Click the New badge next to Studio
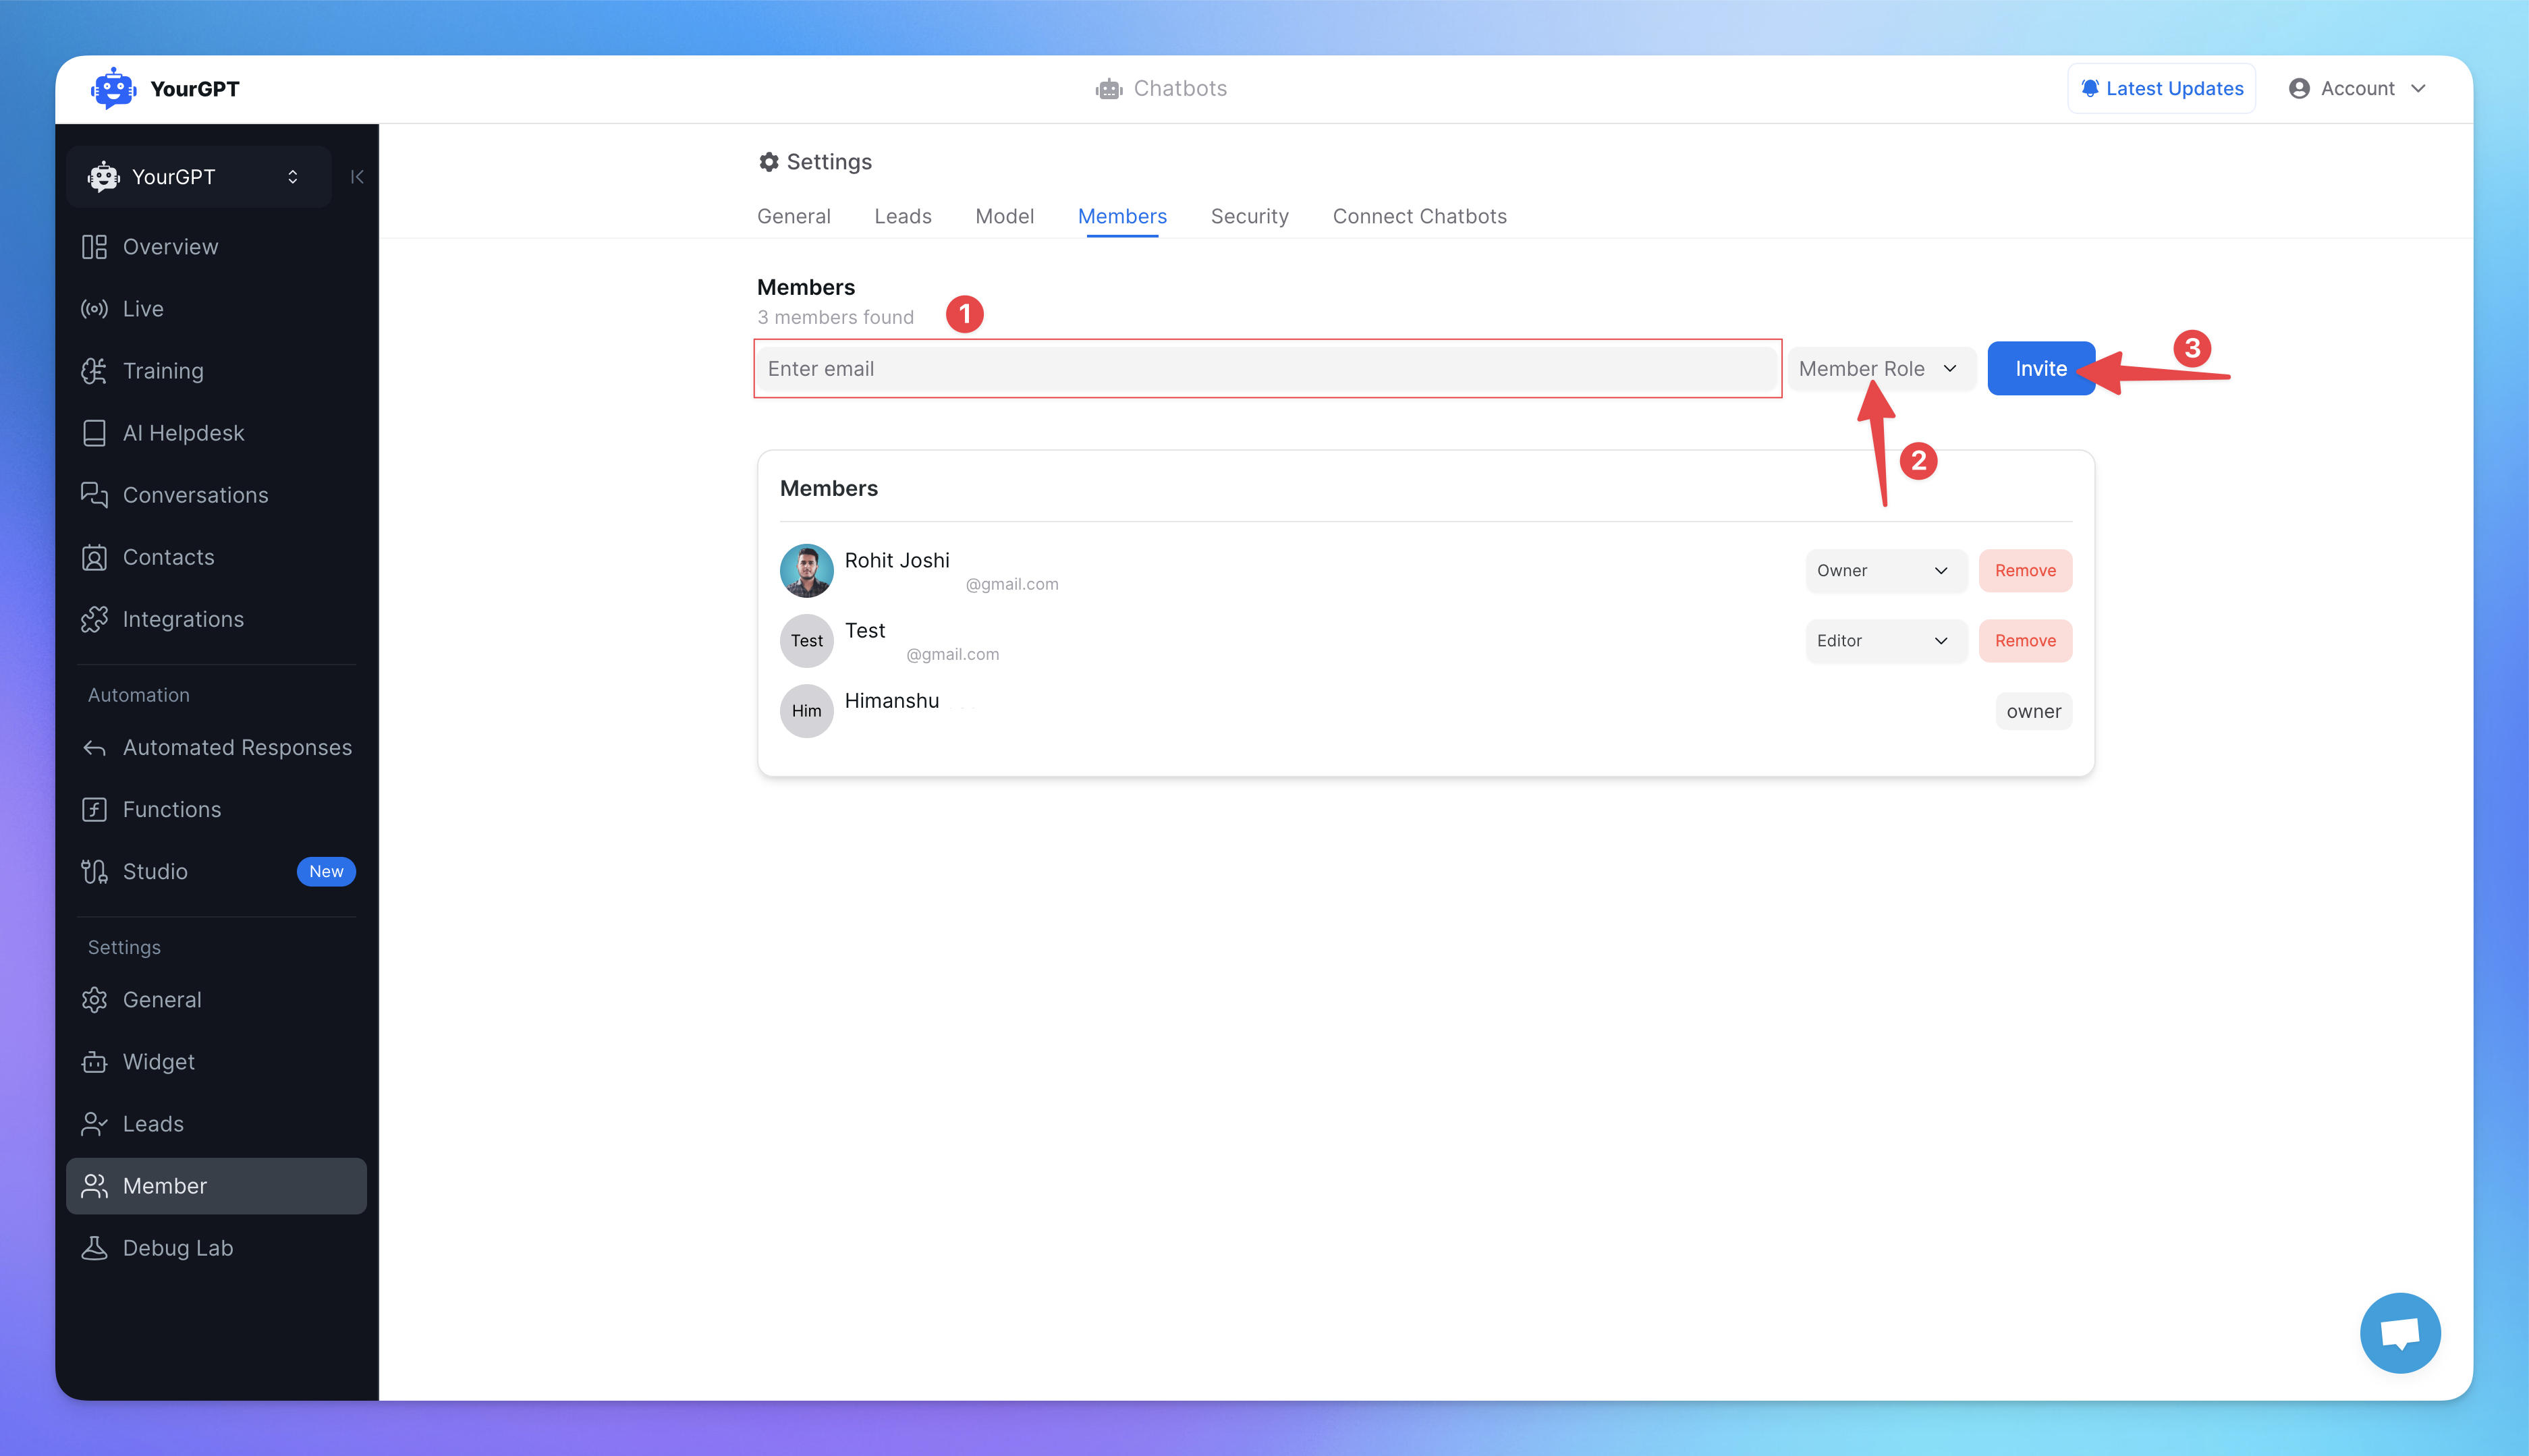This screenshot has width=2529, height=1456. click(x=326, y=872)
